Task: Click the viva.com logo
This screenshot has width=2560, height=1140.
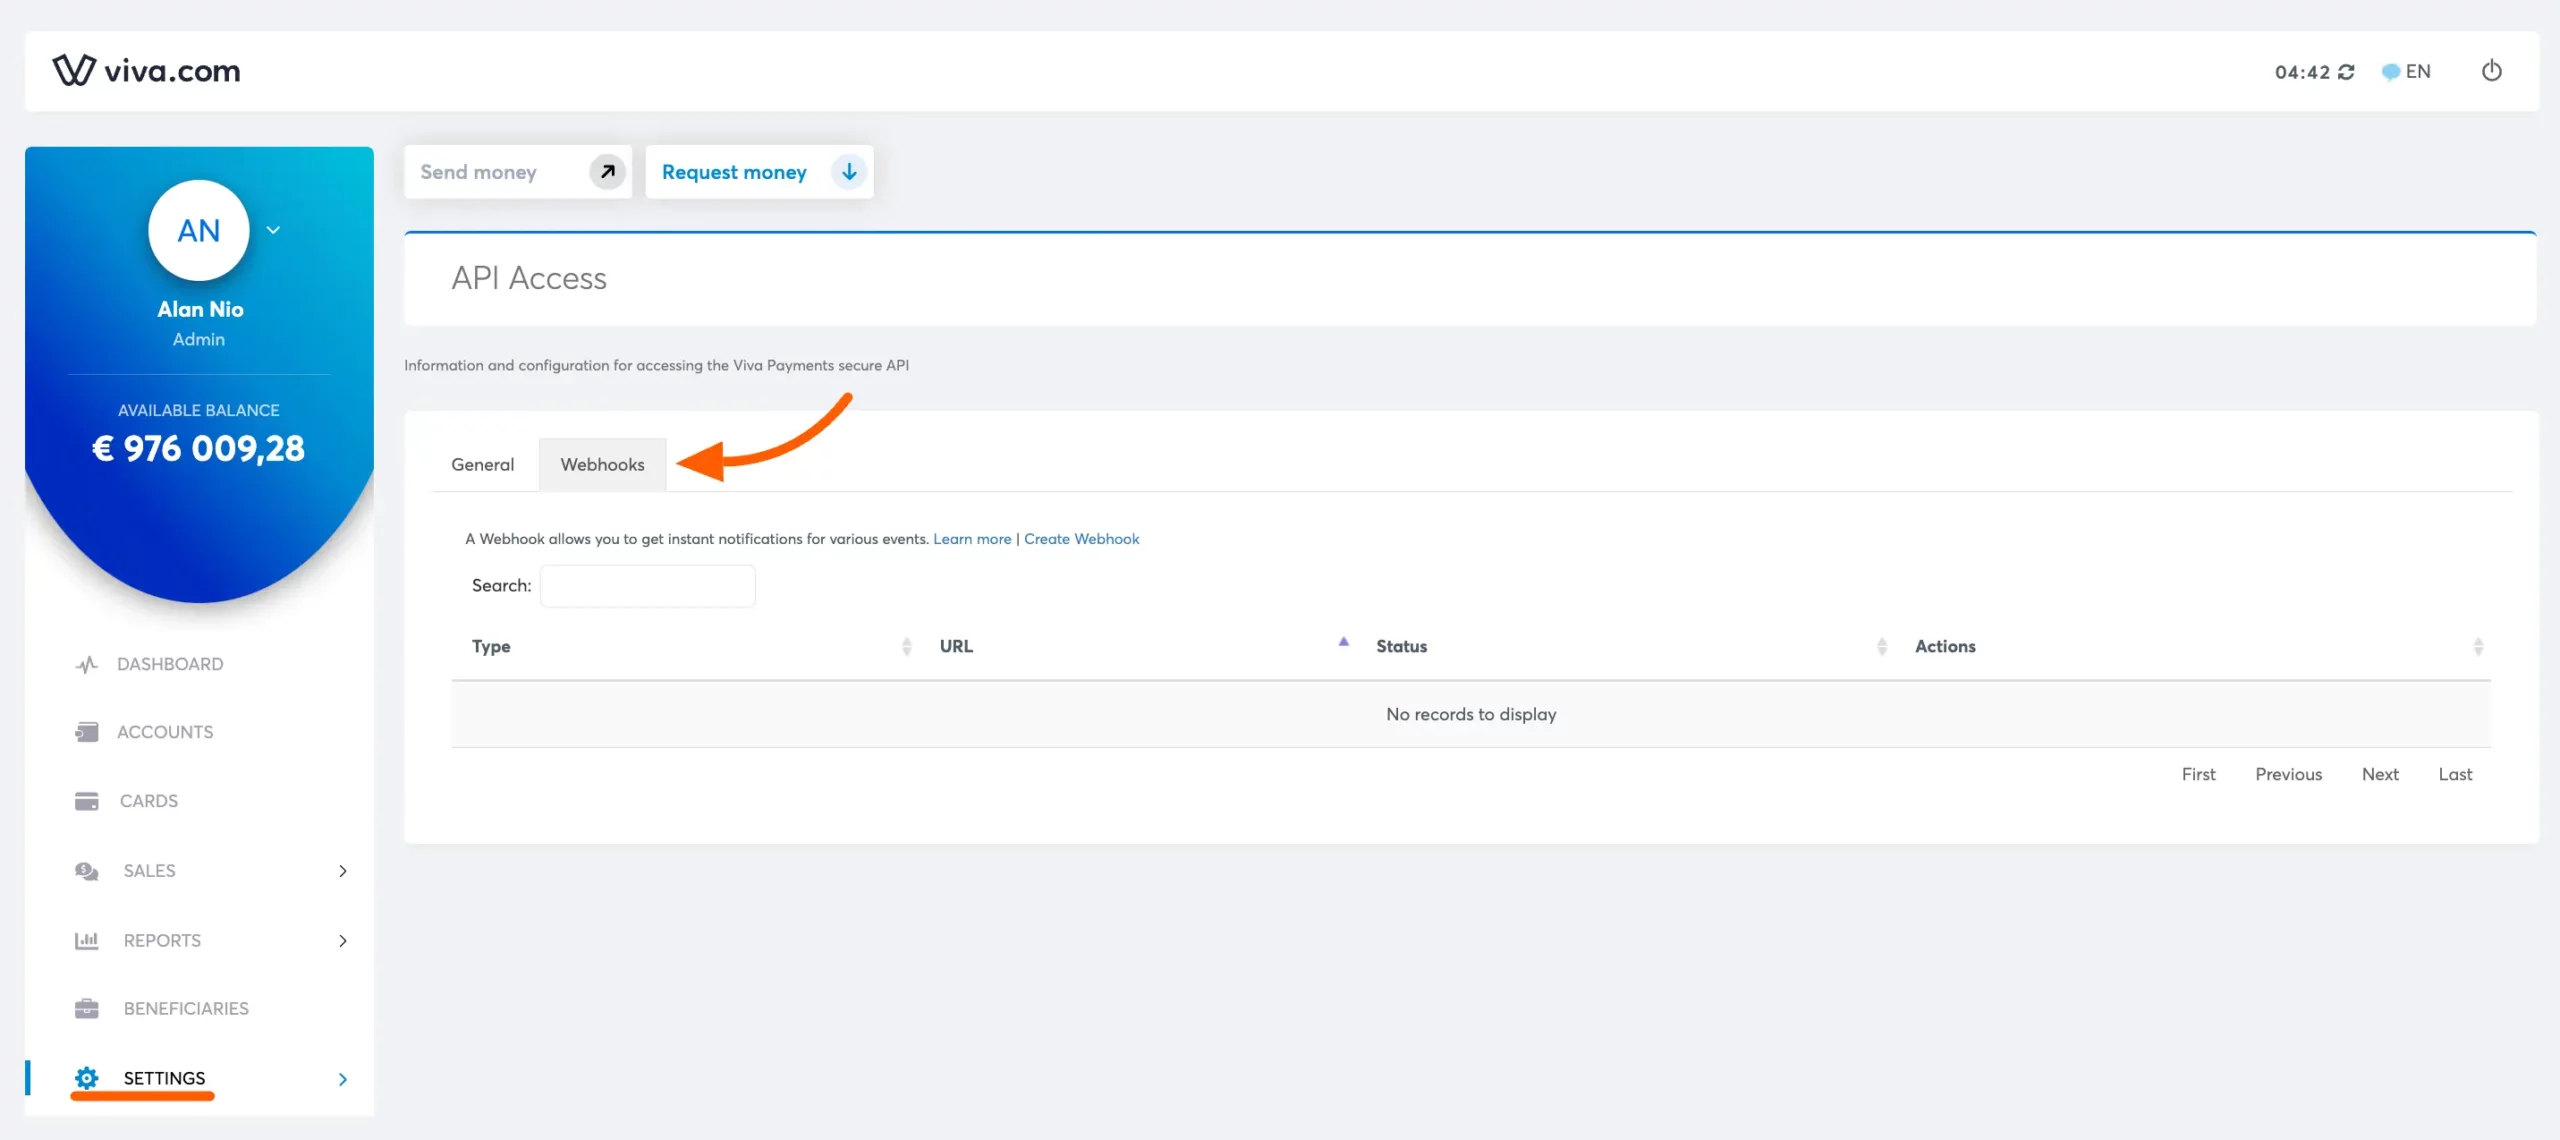Action: (145, 70)
